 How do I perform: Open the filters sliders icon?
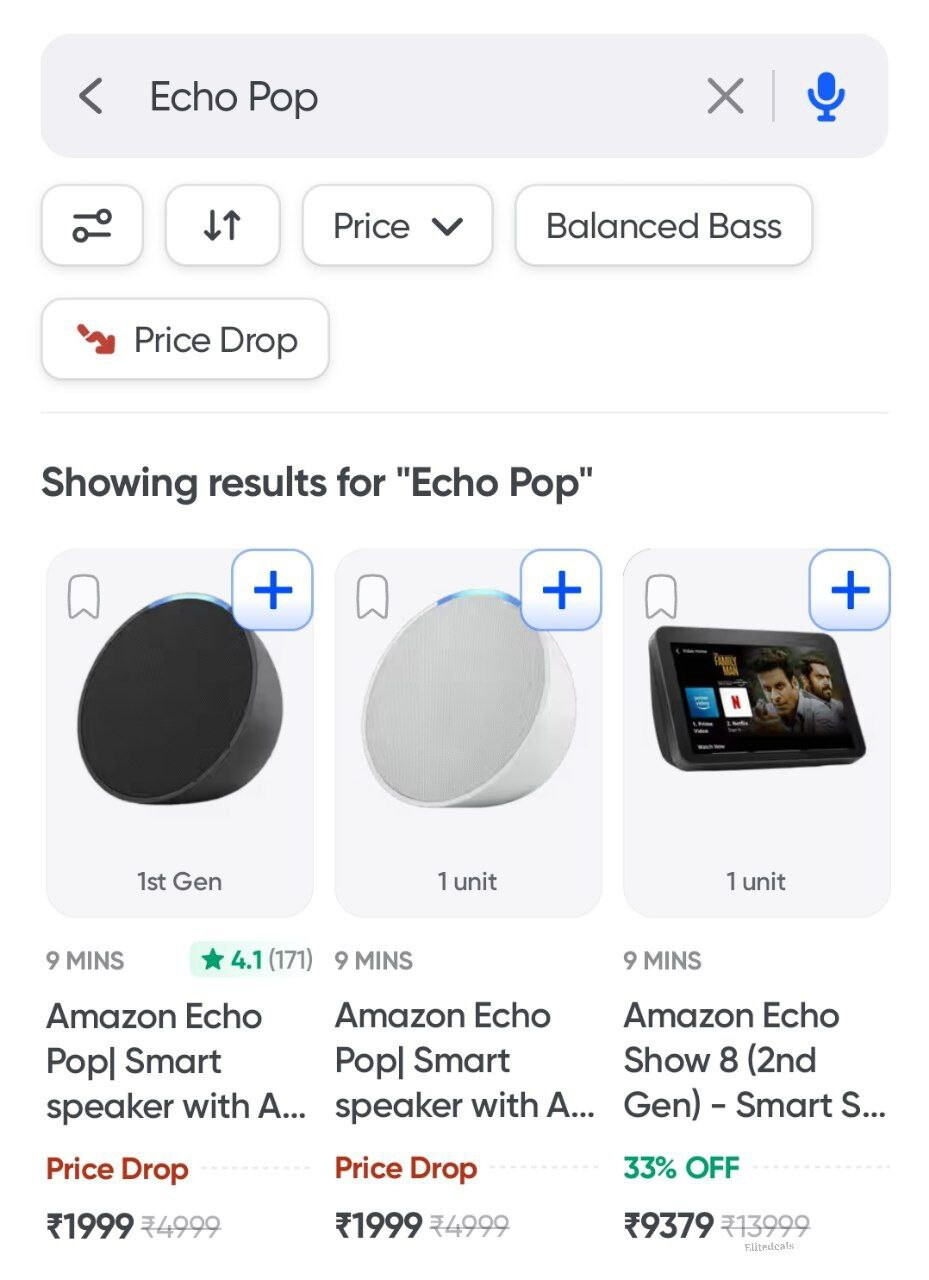(x=92, y=226)
